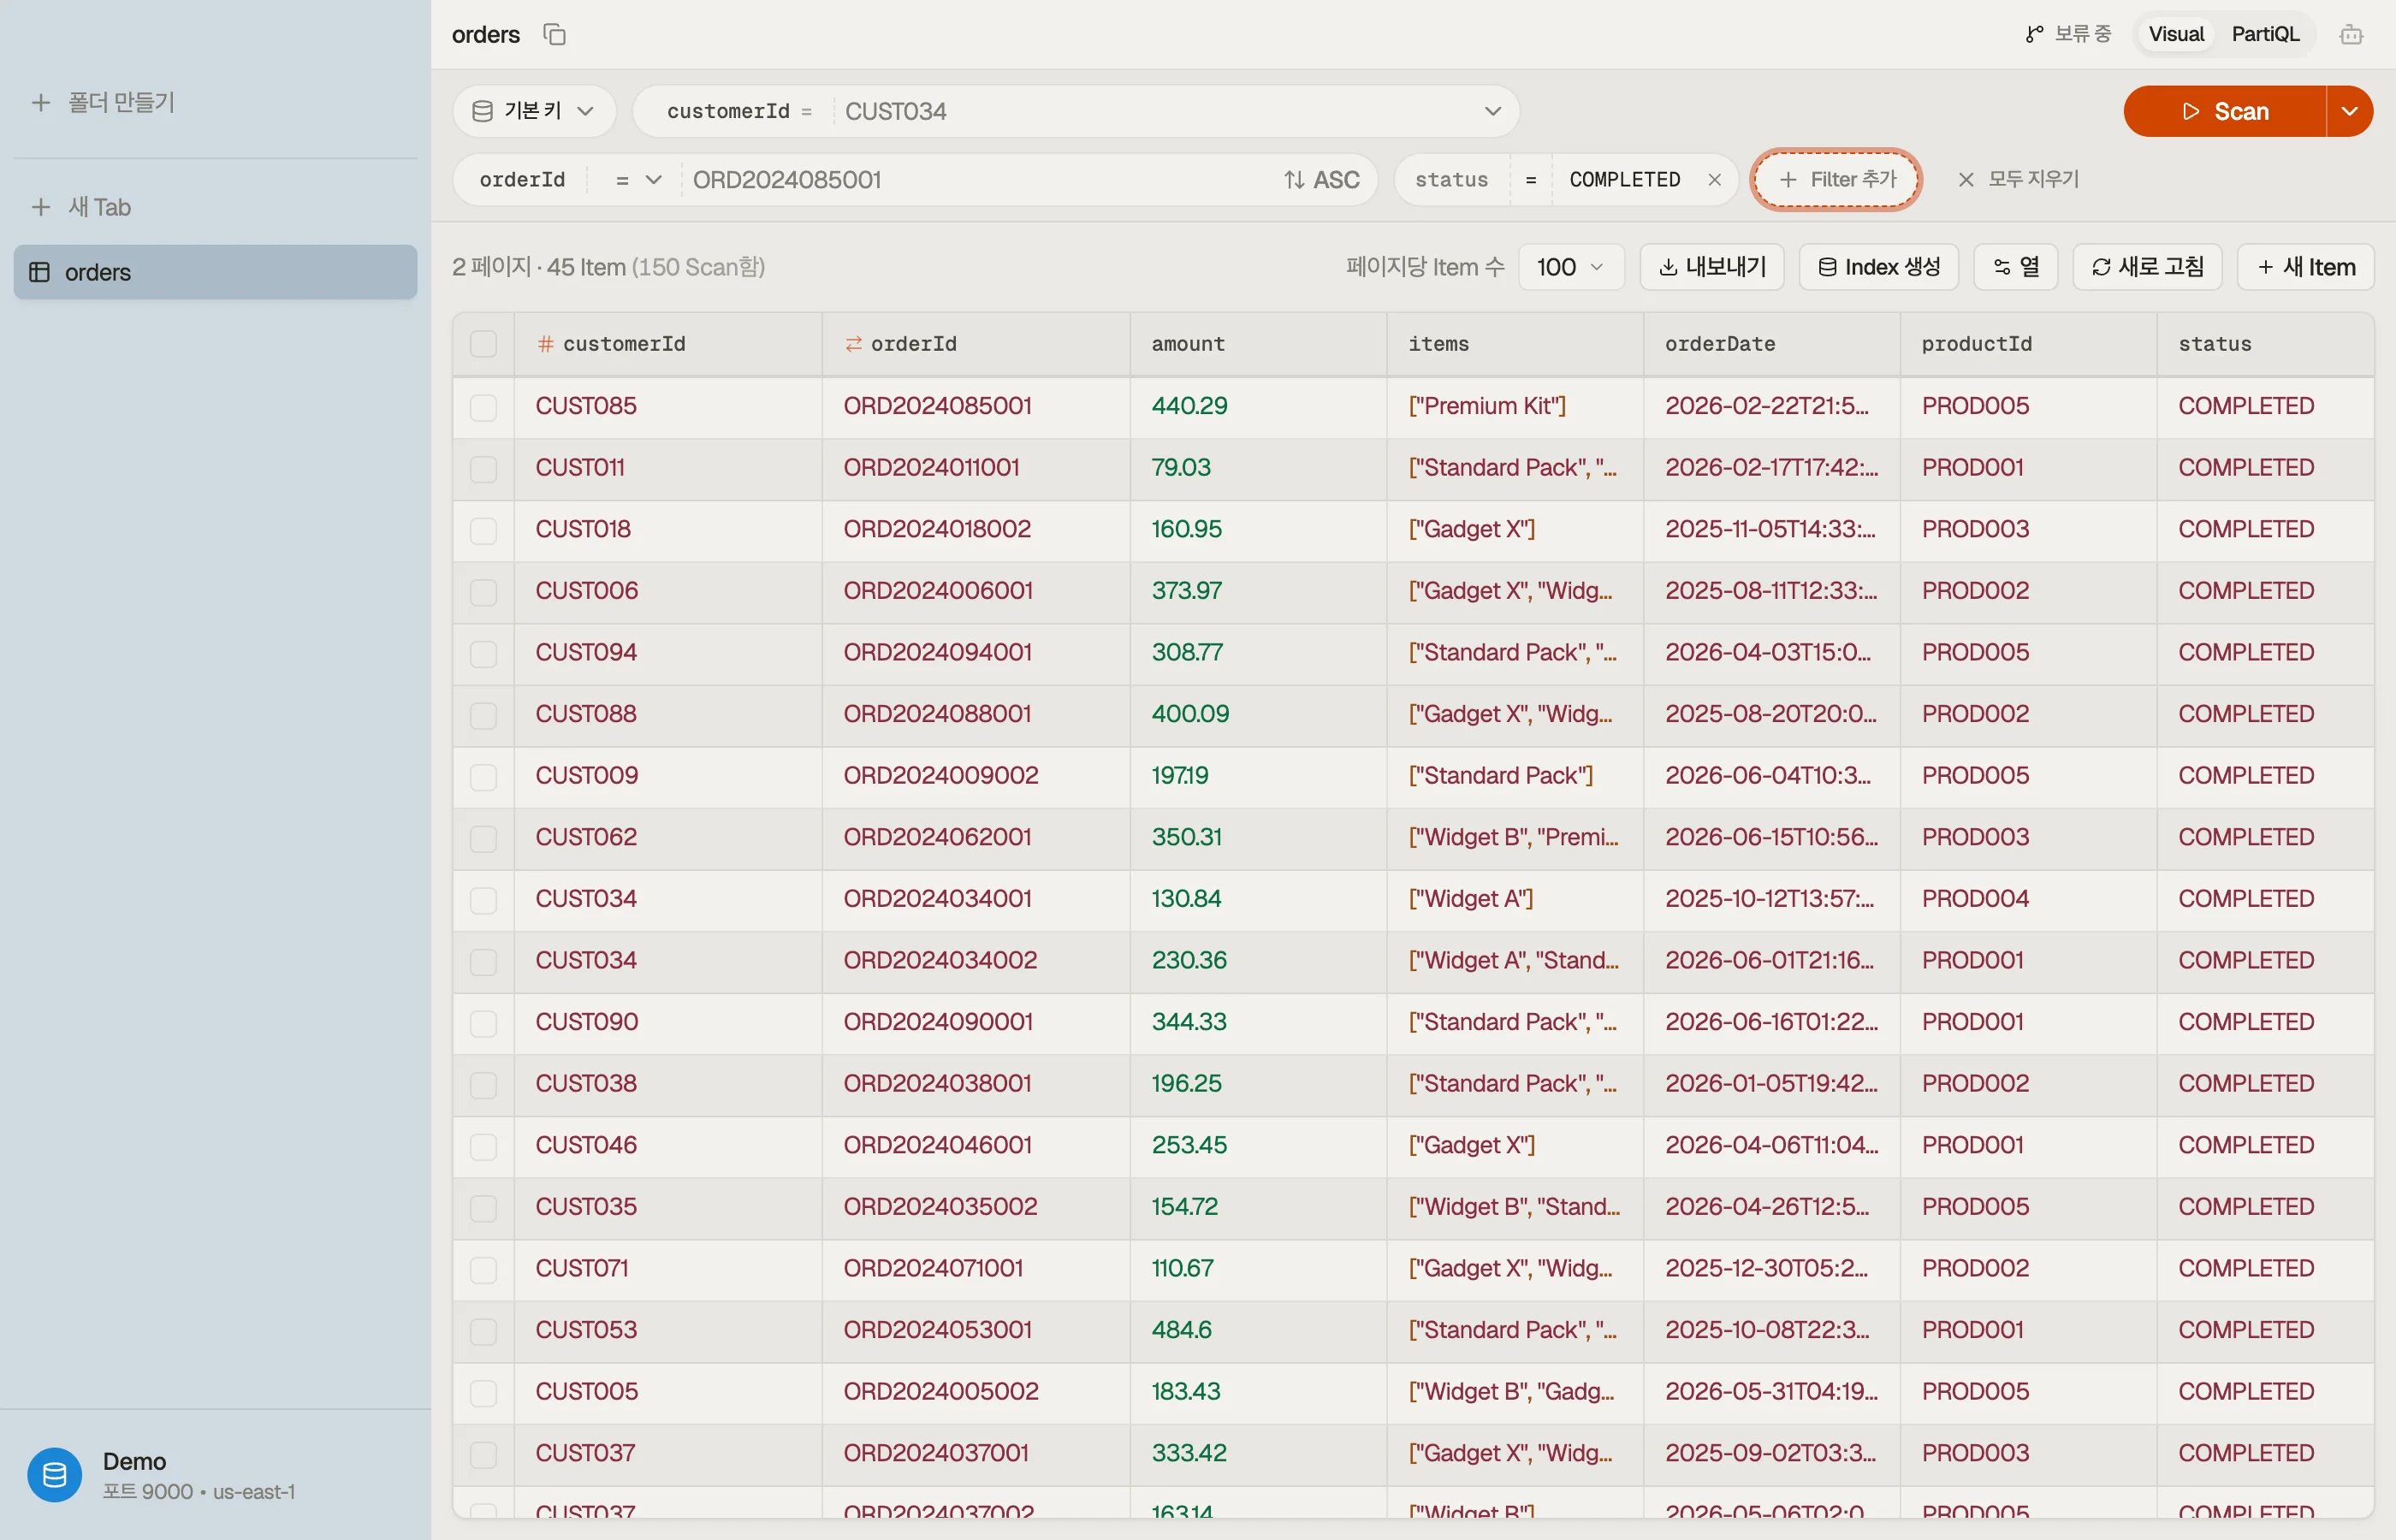The image size is (2396, 1540).
Task: Open the 기본 키 index dropdown
Action: [534, 111]
